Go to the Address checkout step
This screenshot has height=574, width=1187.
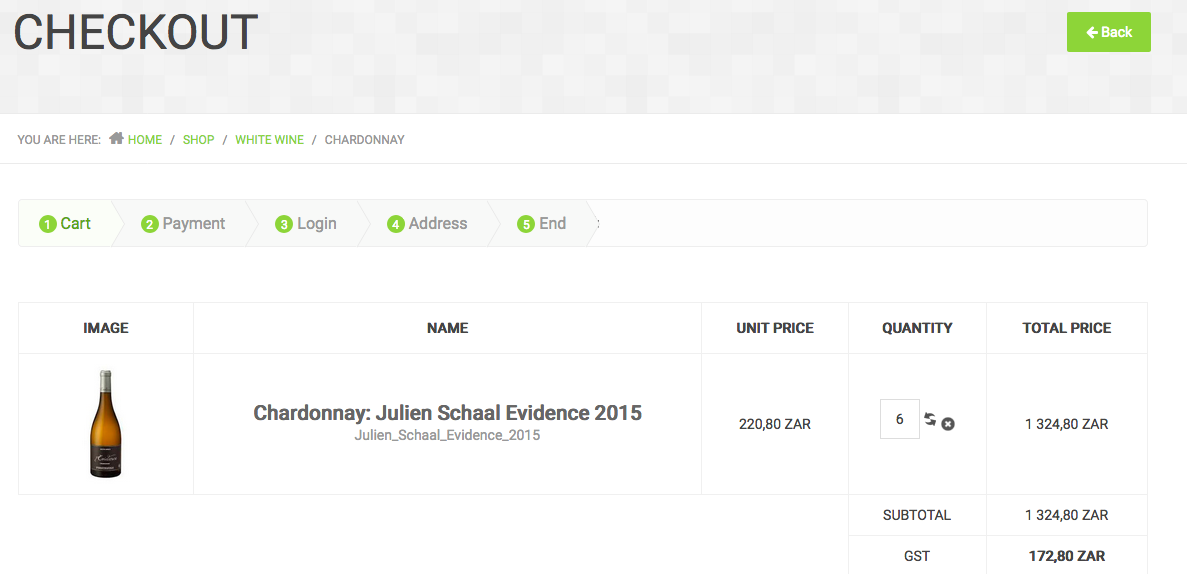point(428,224)
